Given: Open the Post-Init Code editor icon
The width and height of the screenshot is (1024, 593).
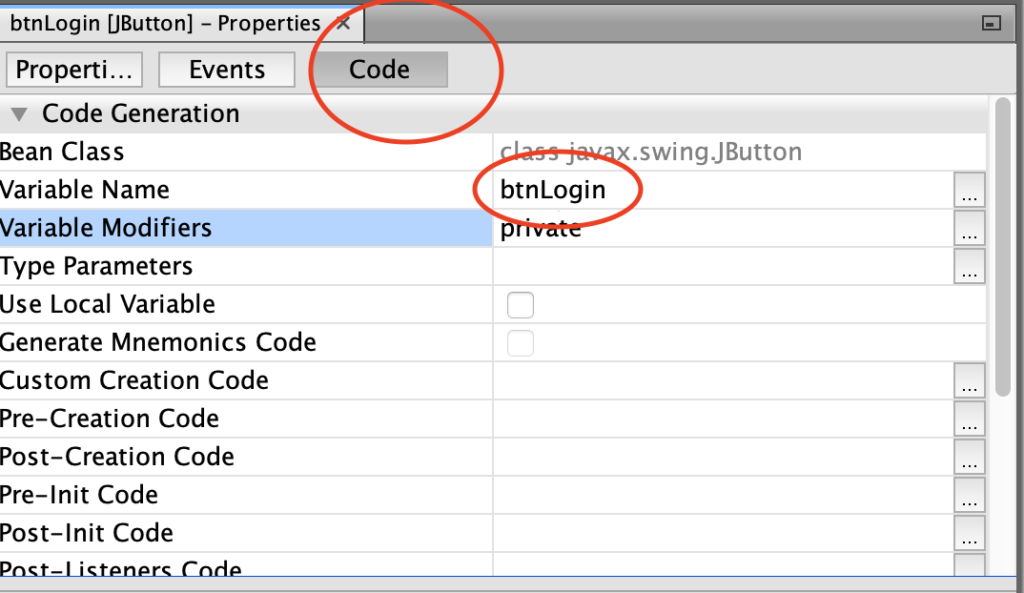Looking at the screenshot, I should (969, 533).
